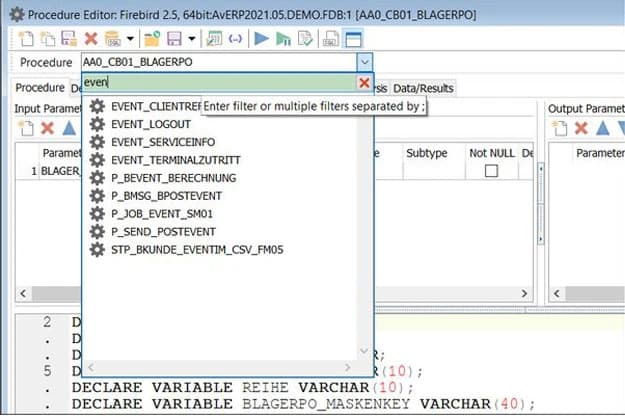
Task: Move output parameter up arrow
Action: [x=601, y=128]
